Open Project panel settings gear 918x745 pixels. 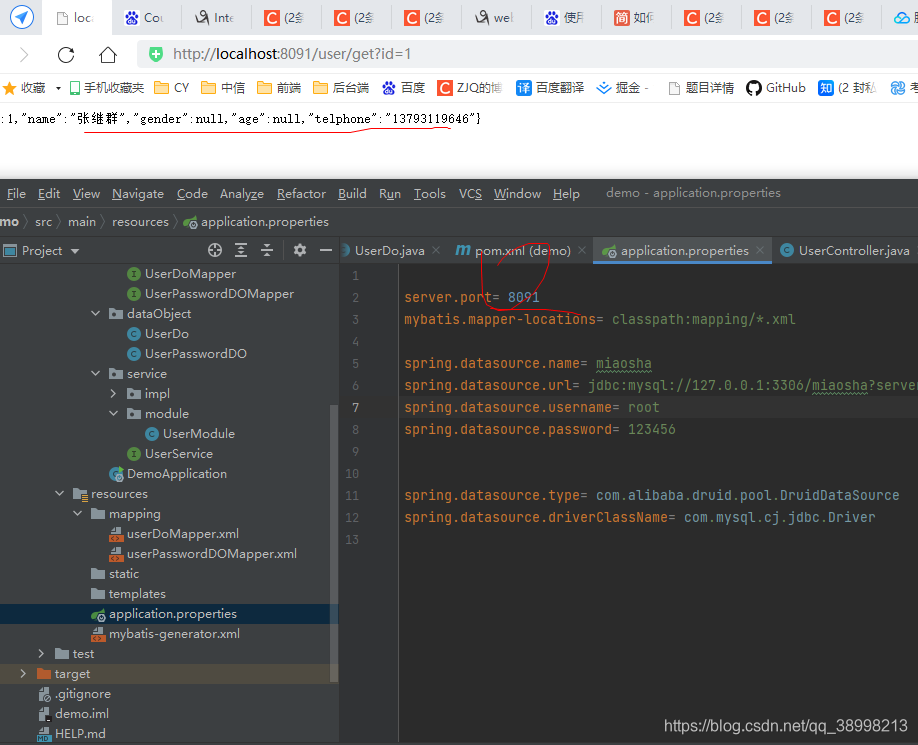(x=300, y=250)
